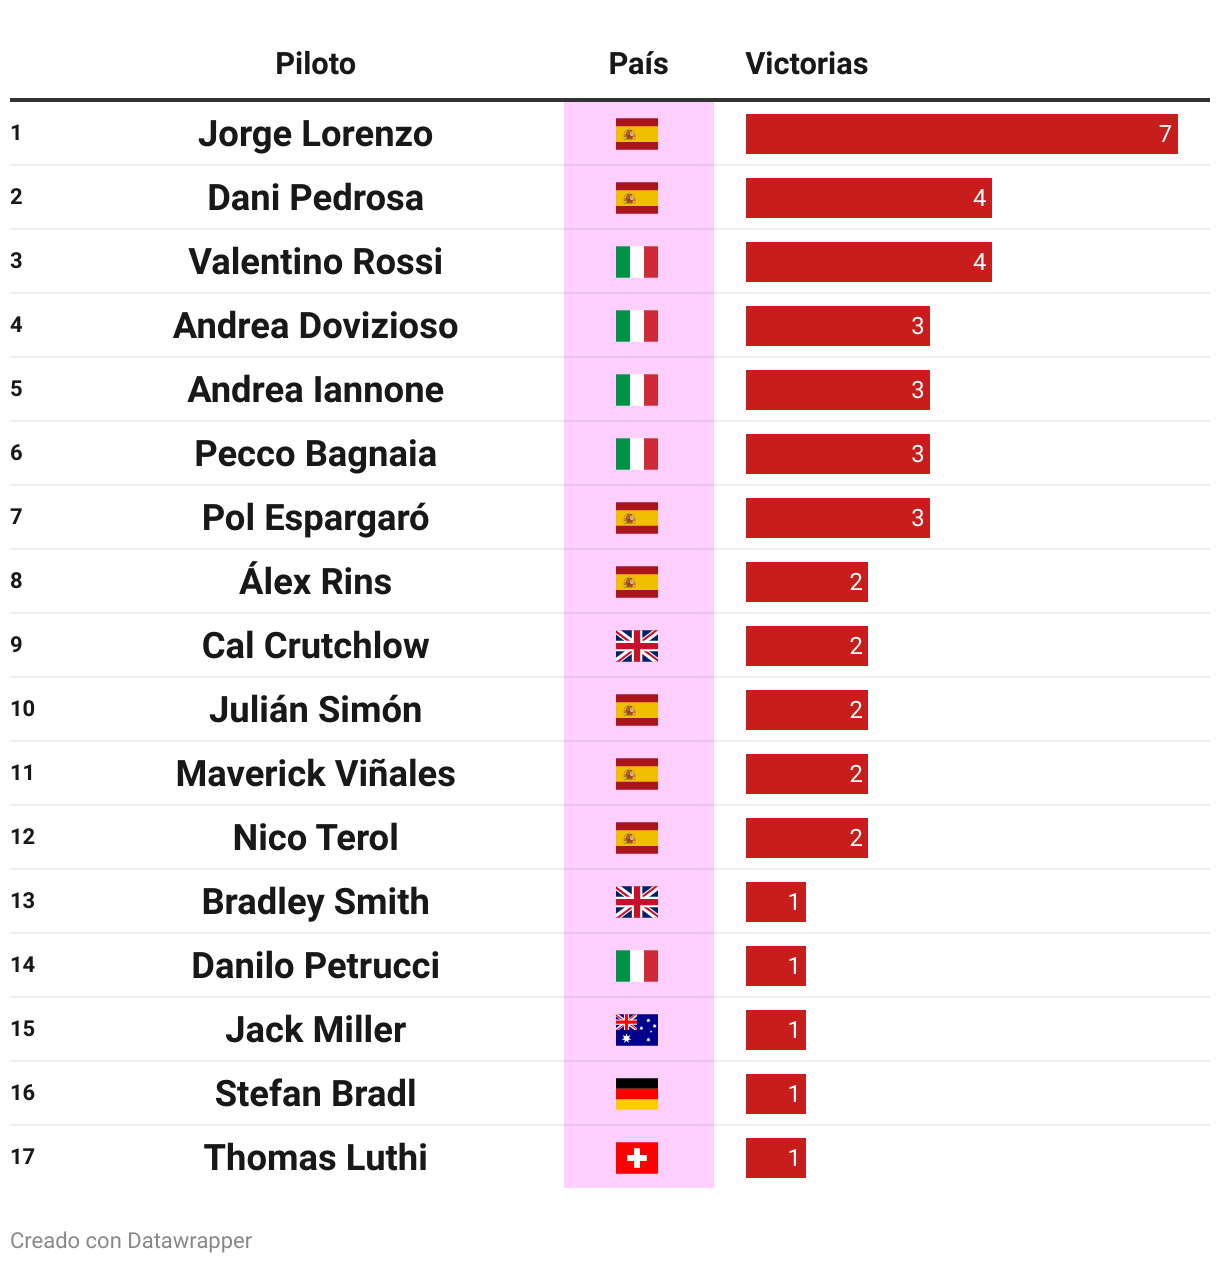Click the UK flag beside Bradley Smith
Screen dimensions: 1220x1264
pyautogui.click(x=637, y=902)
